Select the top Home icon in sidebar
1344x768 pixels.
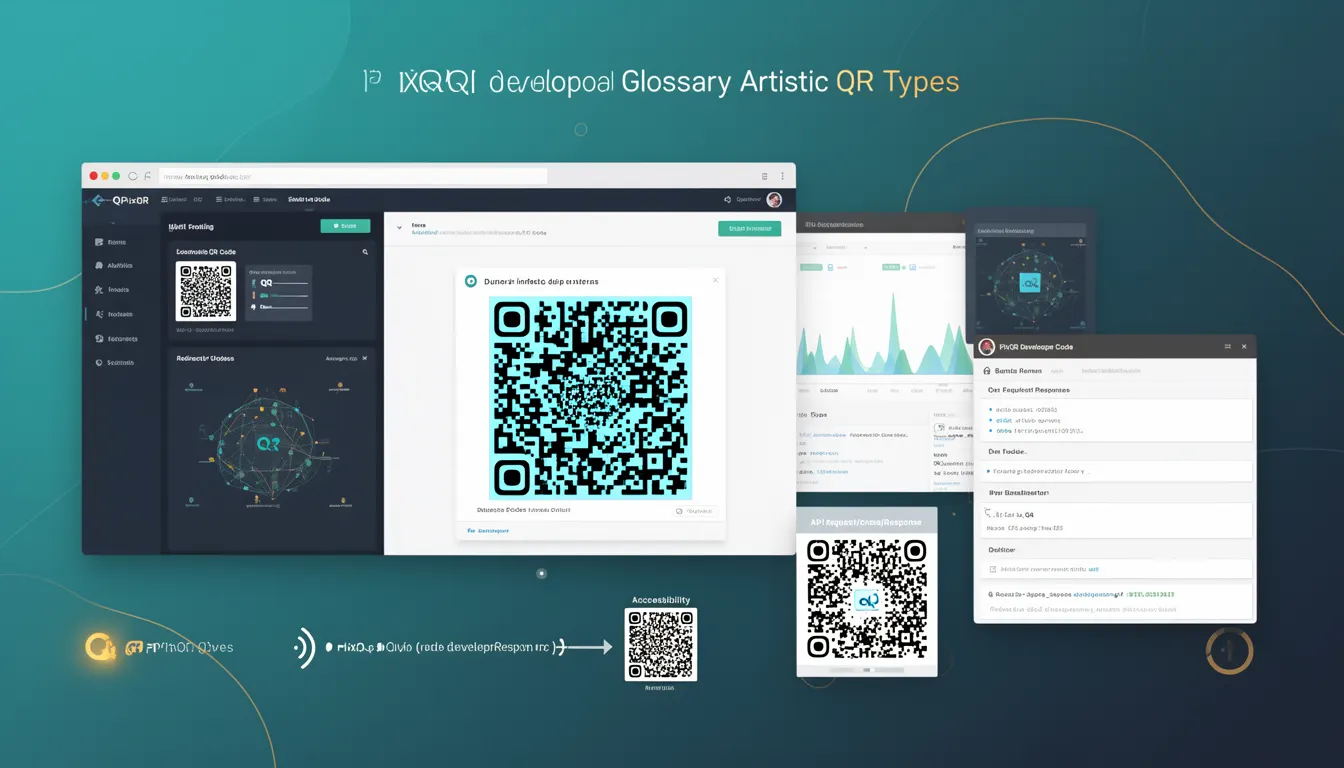click(x=98, y=242)
